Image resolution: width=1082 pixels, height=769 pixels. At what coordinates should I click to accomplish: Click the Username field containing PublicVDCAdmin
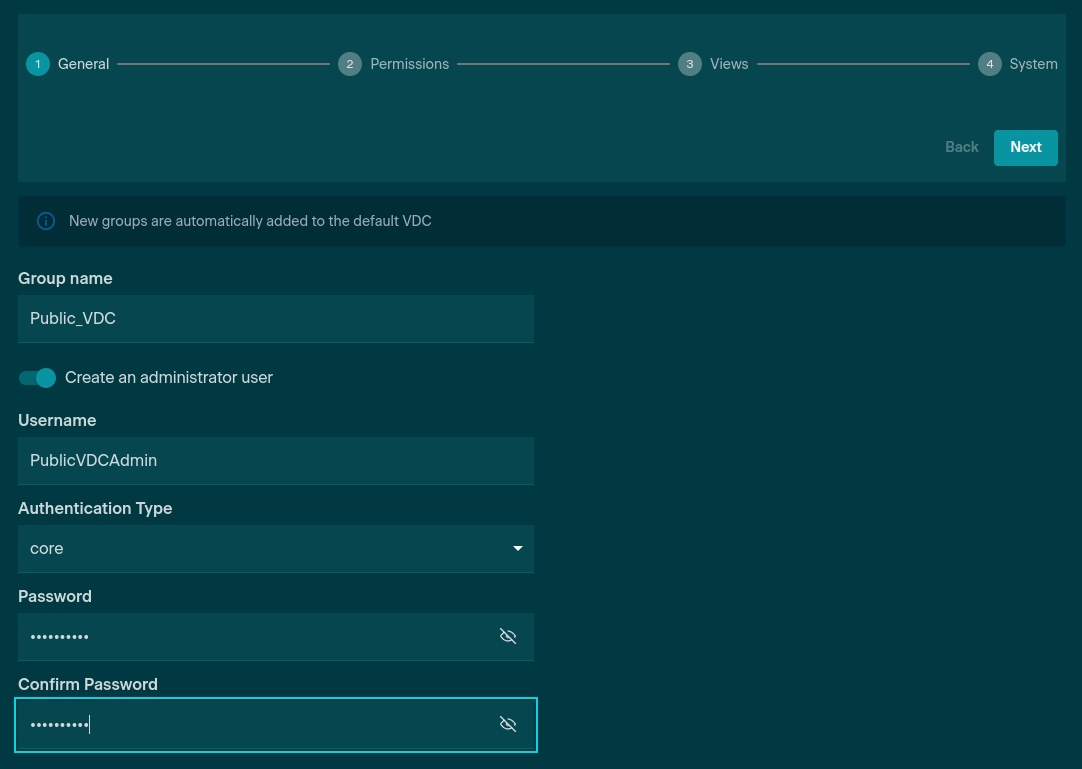point(275,461)
